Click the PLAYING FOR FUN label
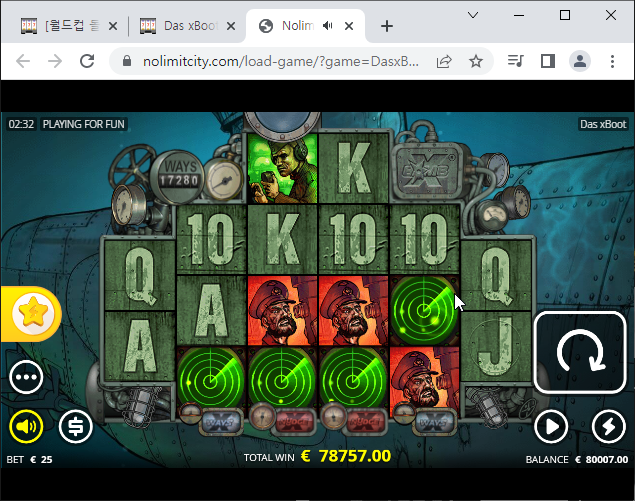This screenshot has height=501, width=635. pos(84,124)
